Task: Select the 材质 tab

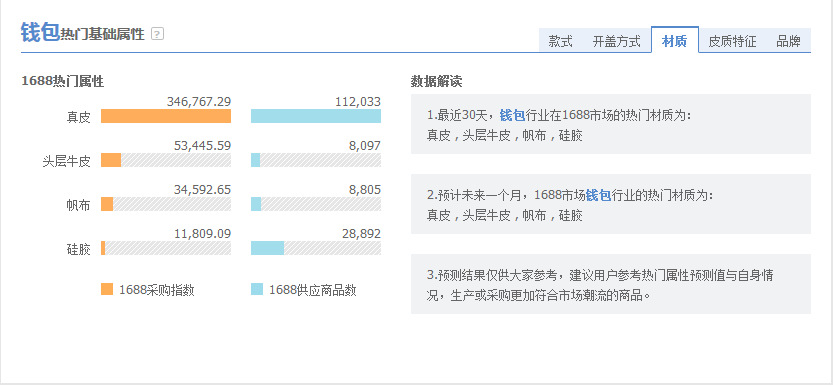Action: click(x=675, y=40)
